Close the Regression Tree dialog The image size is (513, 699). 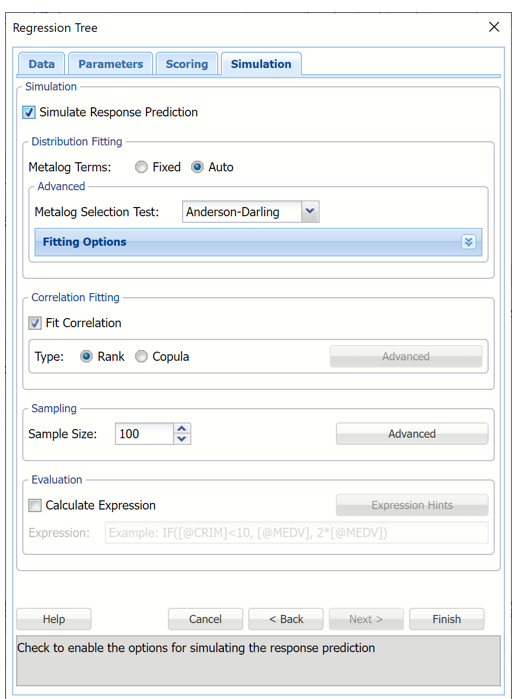point(494,27)
